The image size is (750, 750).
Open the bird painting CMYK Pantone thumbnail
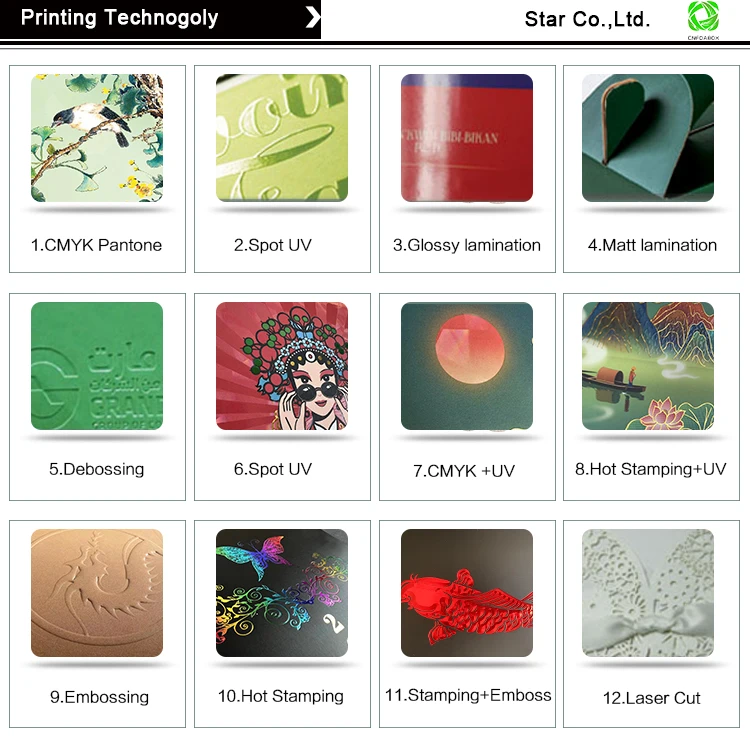coord(97,138)
